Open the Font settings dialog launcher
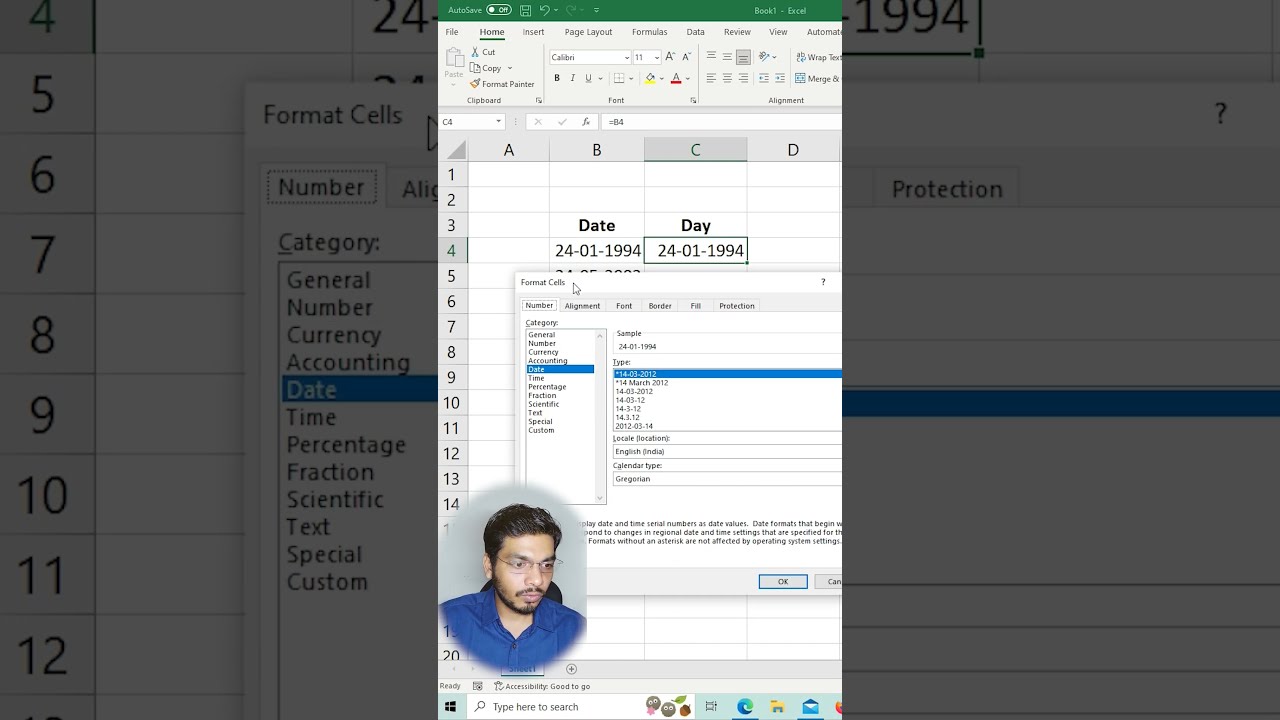Viewport: 1280px width, 720px height. coord(693,101)
